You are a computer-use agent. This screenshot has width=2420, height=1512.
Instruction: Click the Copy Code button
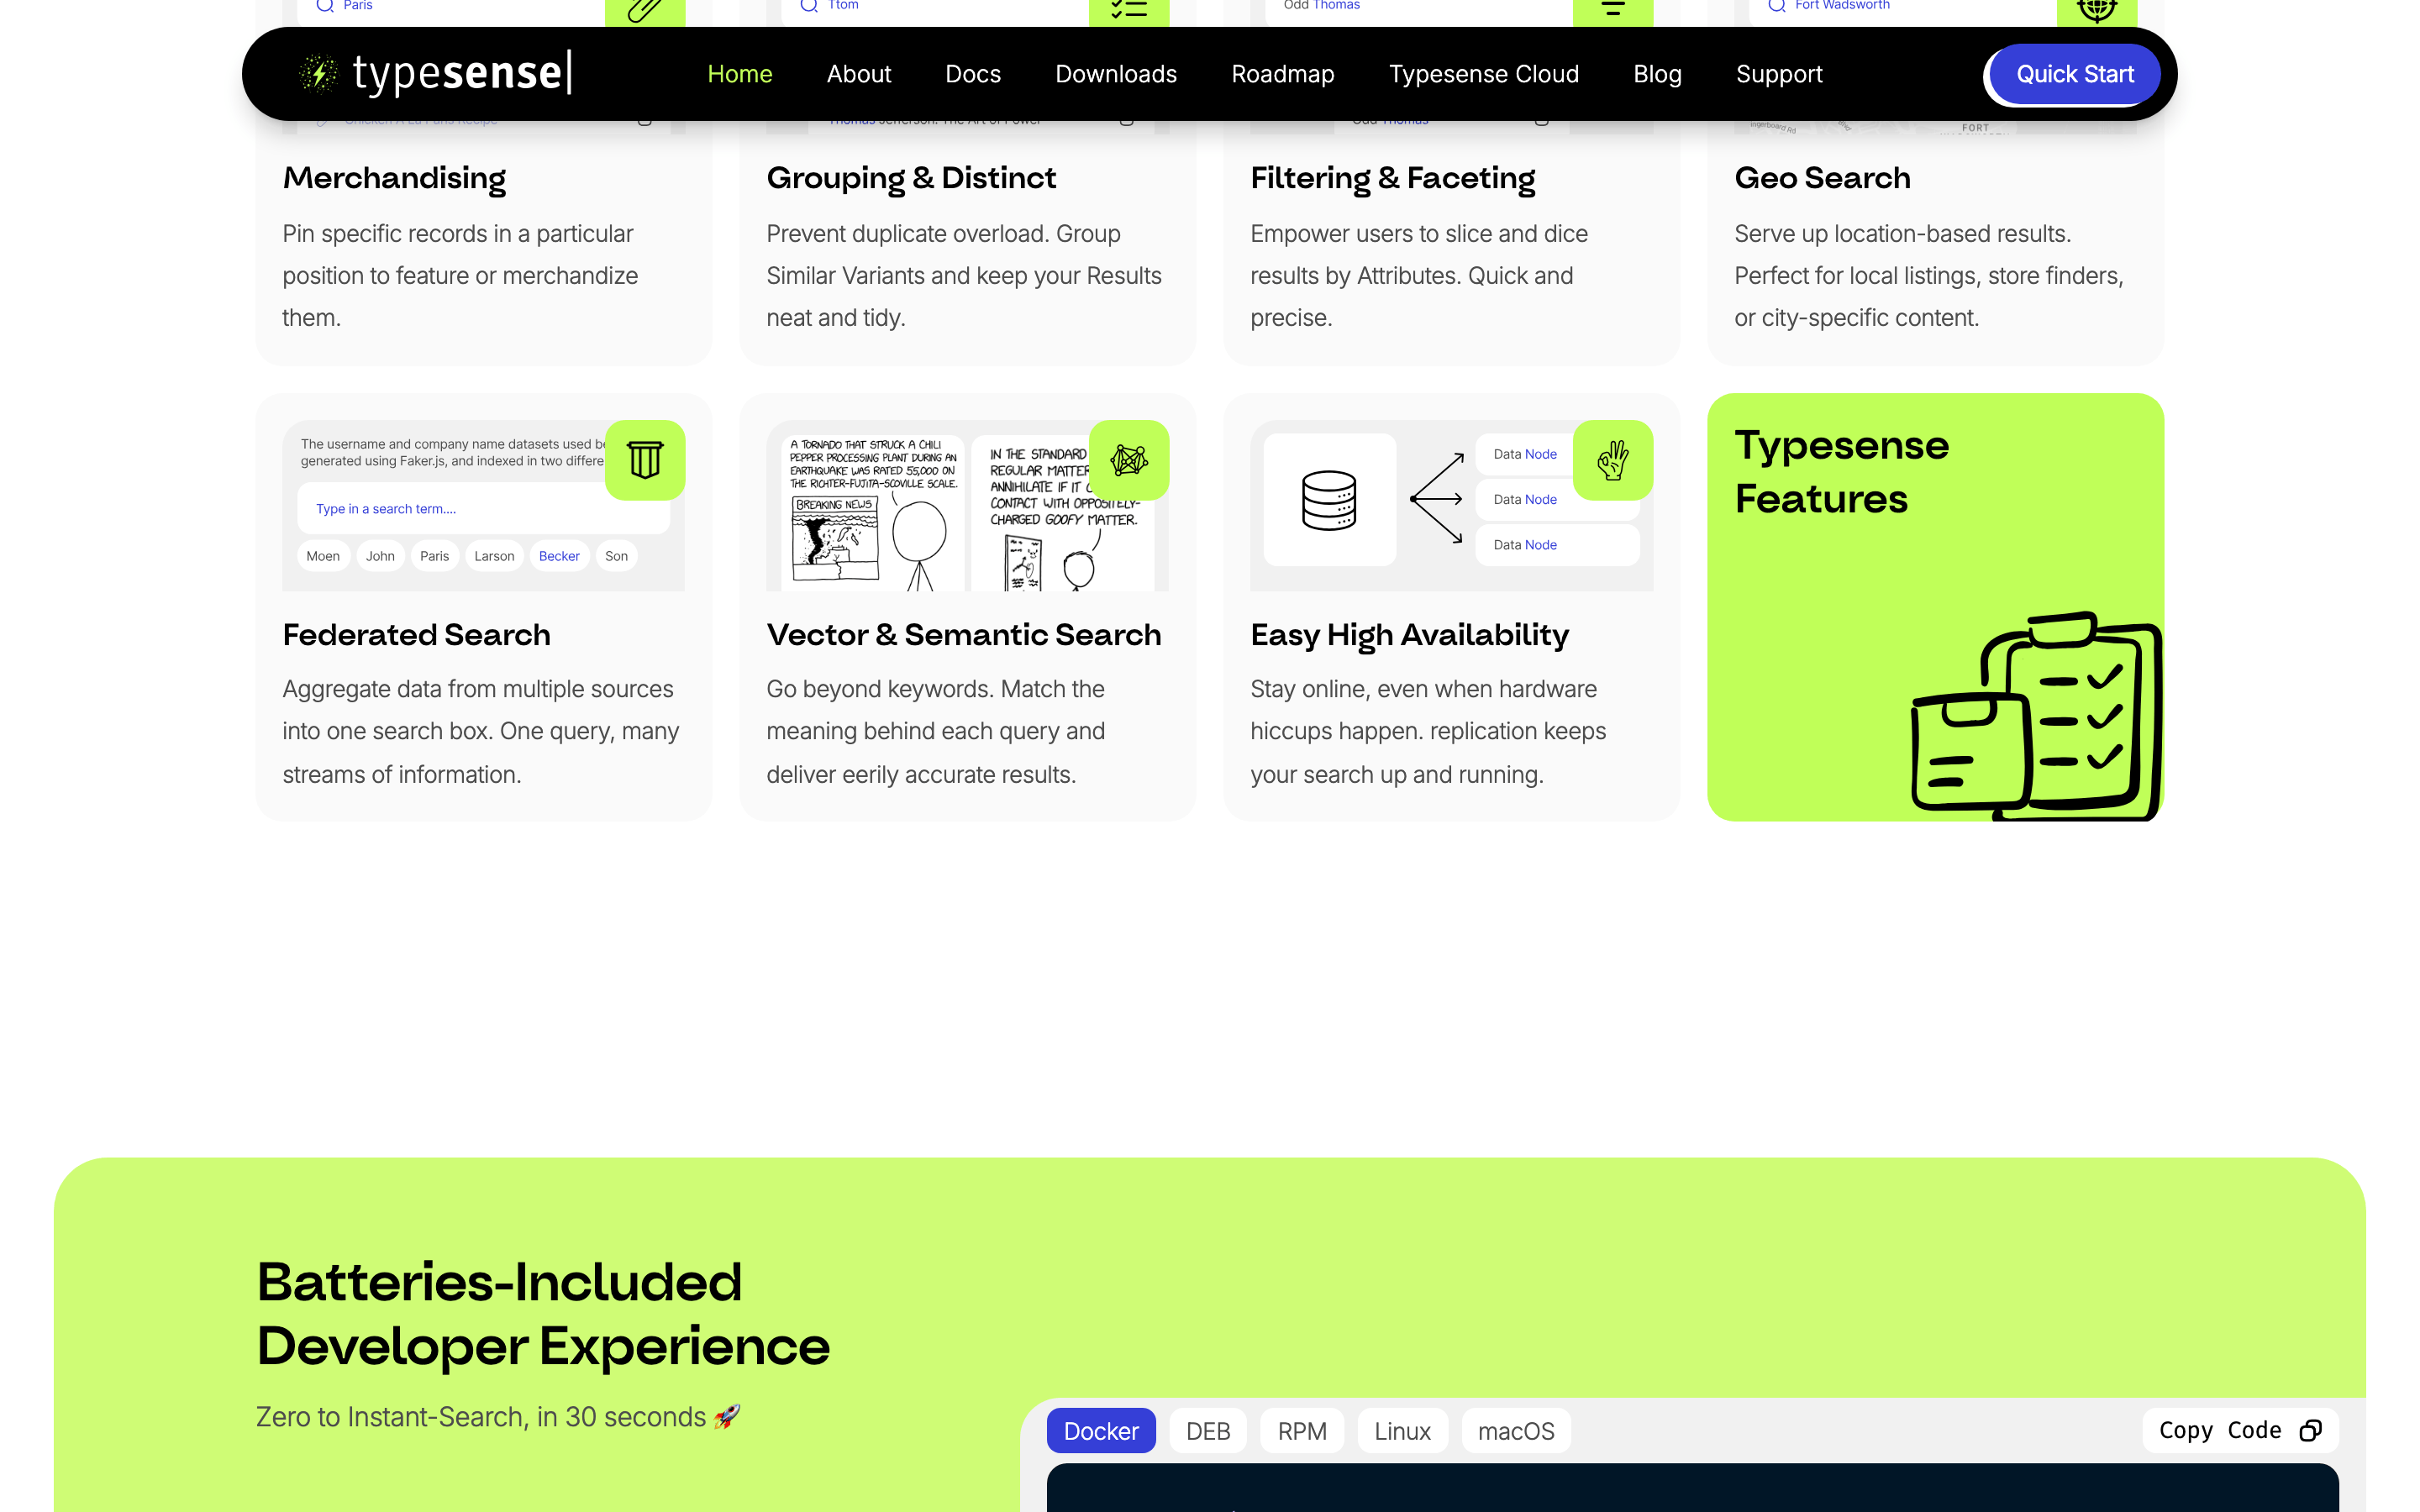point(2240,1431)
